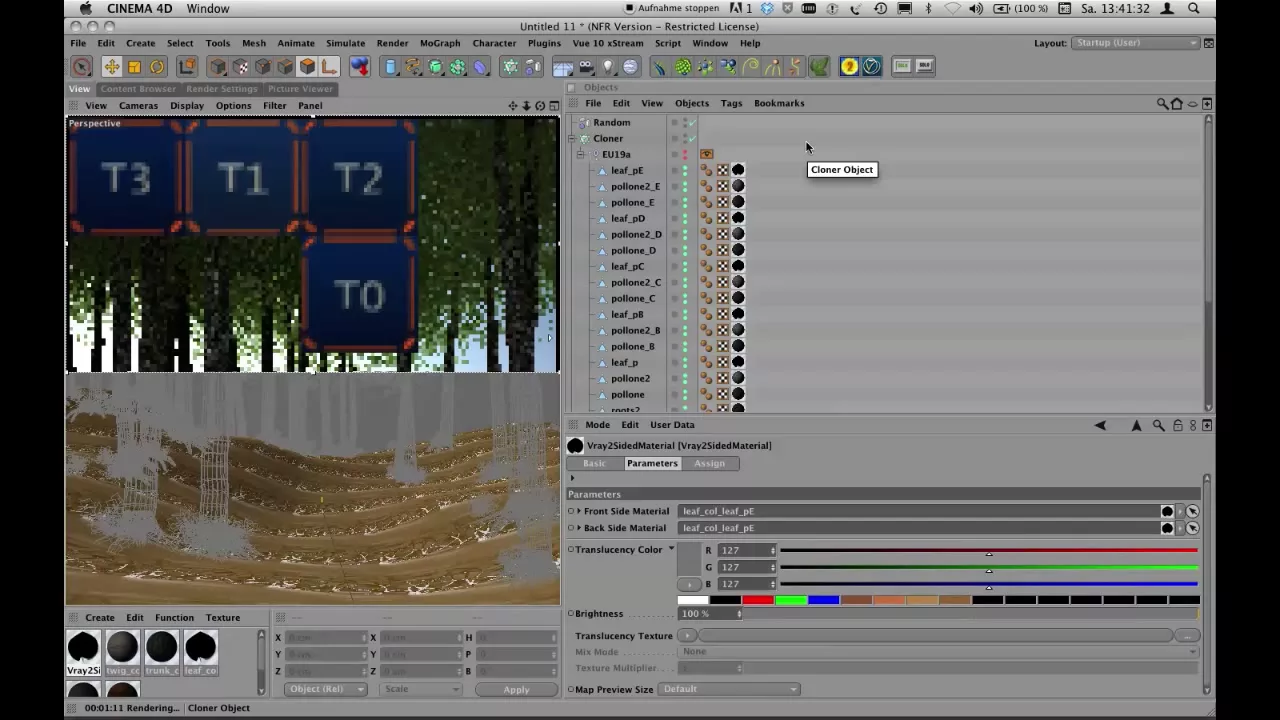Open the Cameras viewport menu
The width and height of the screenshot is (1280, 720).
[138, 106]
